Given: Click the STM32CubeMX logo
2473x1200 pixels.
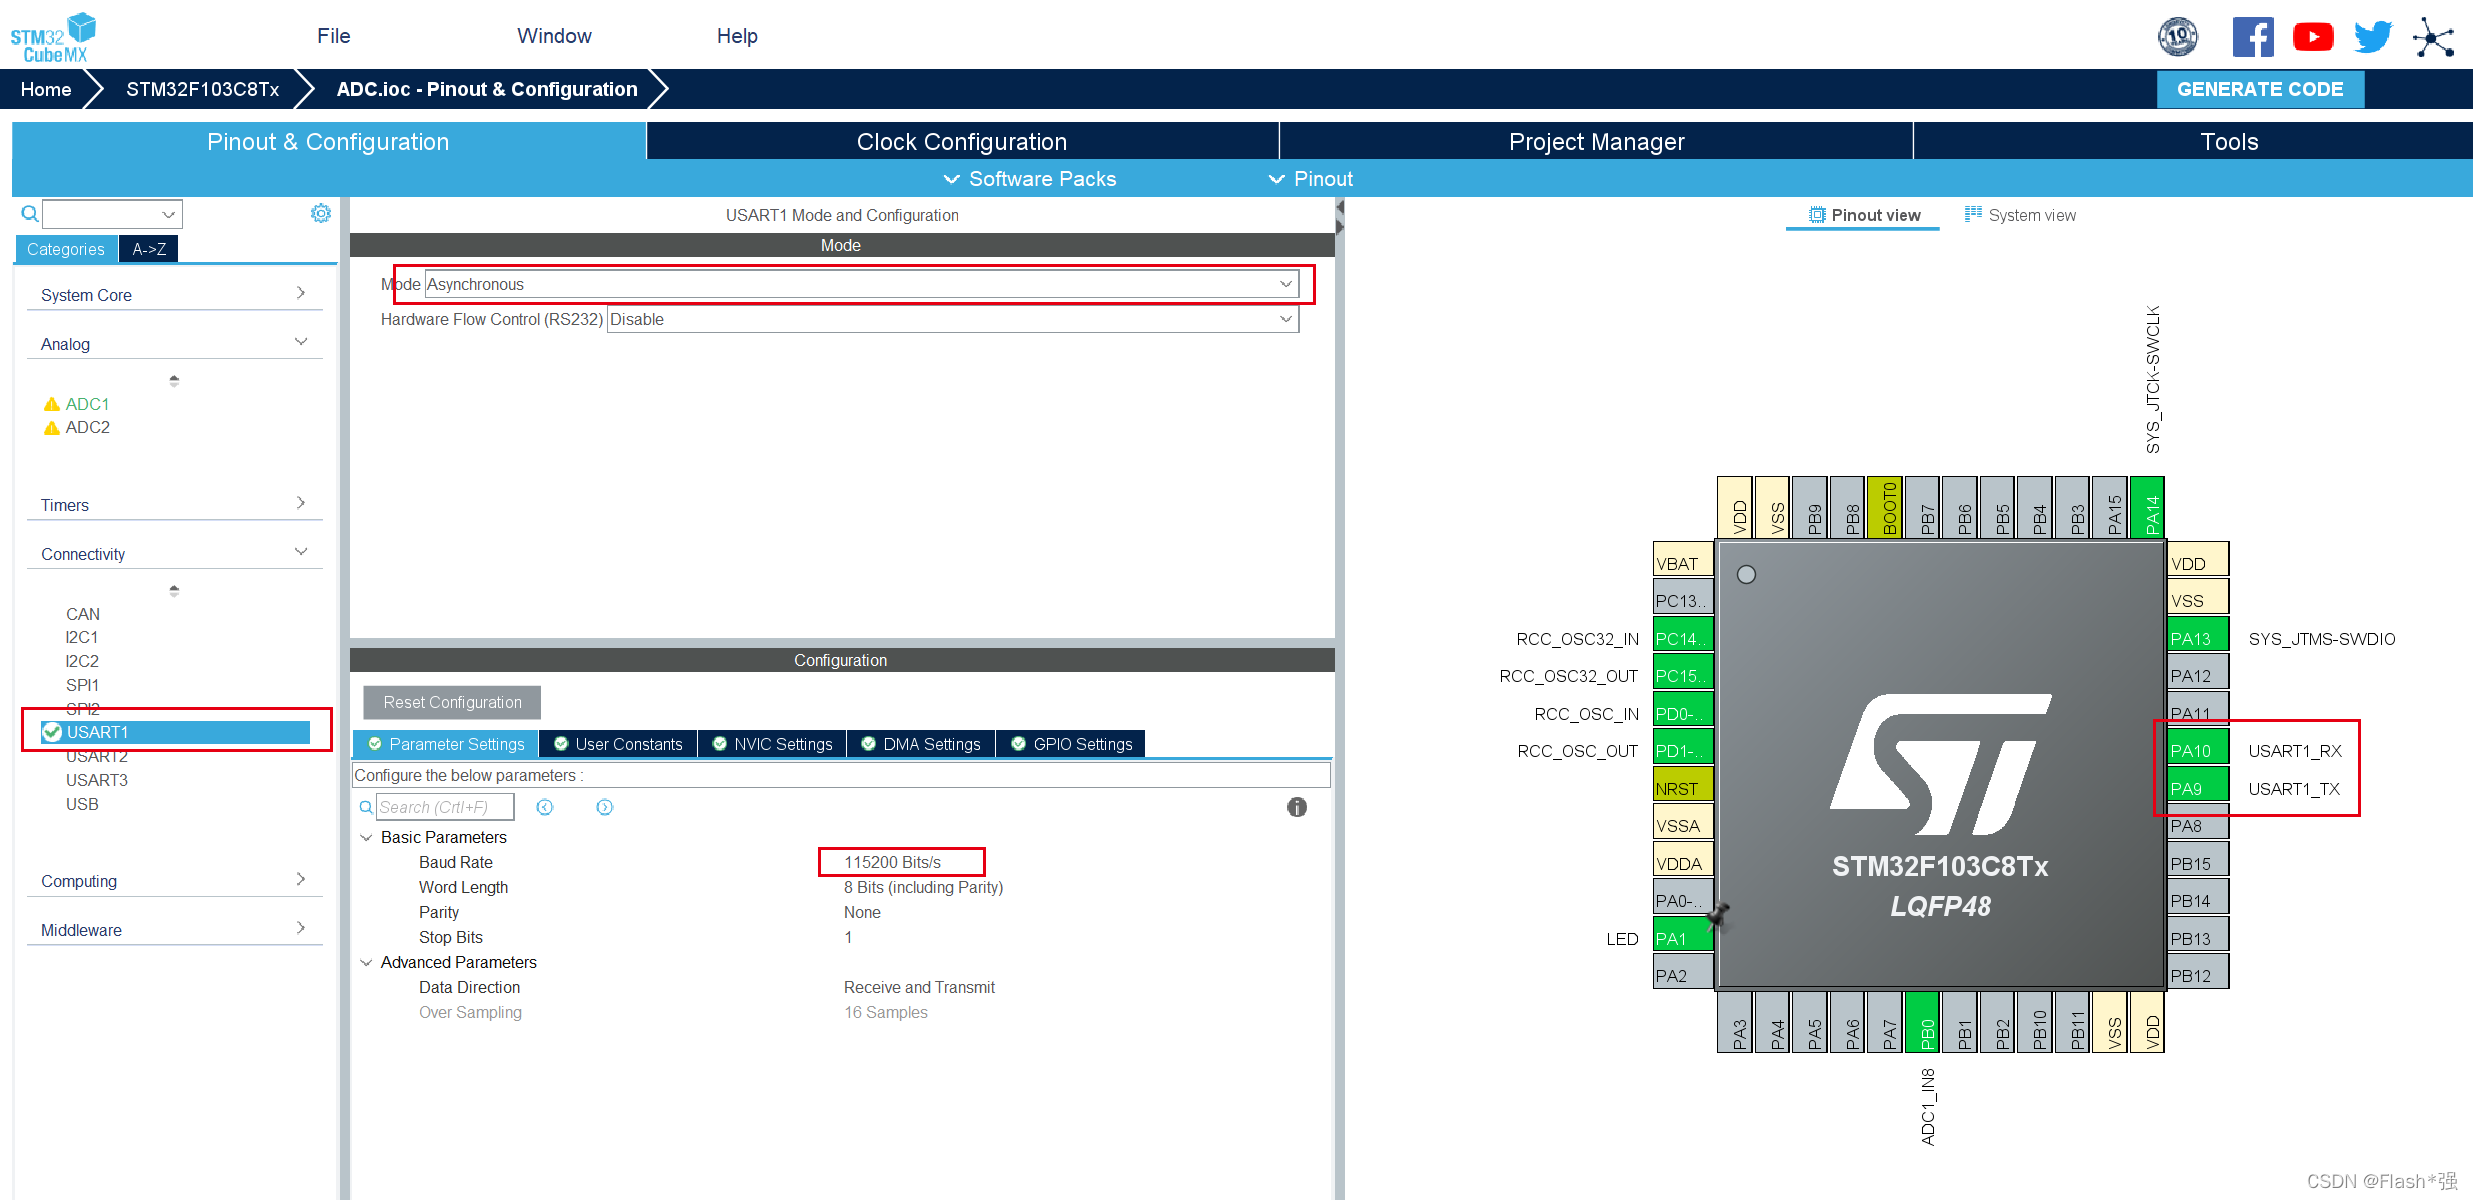Looking at the screenshot, I should [52, 38].
